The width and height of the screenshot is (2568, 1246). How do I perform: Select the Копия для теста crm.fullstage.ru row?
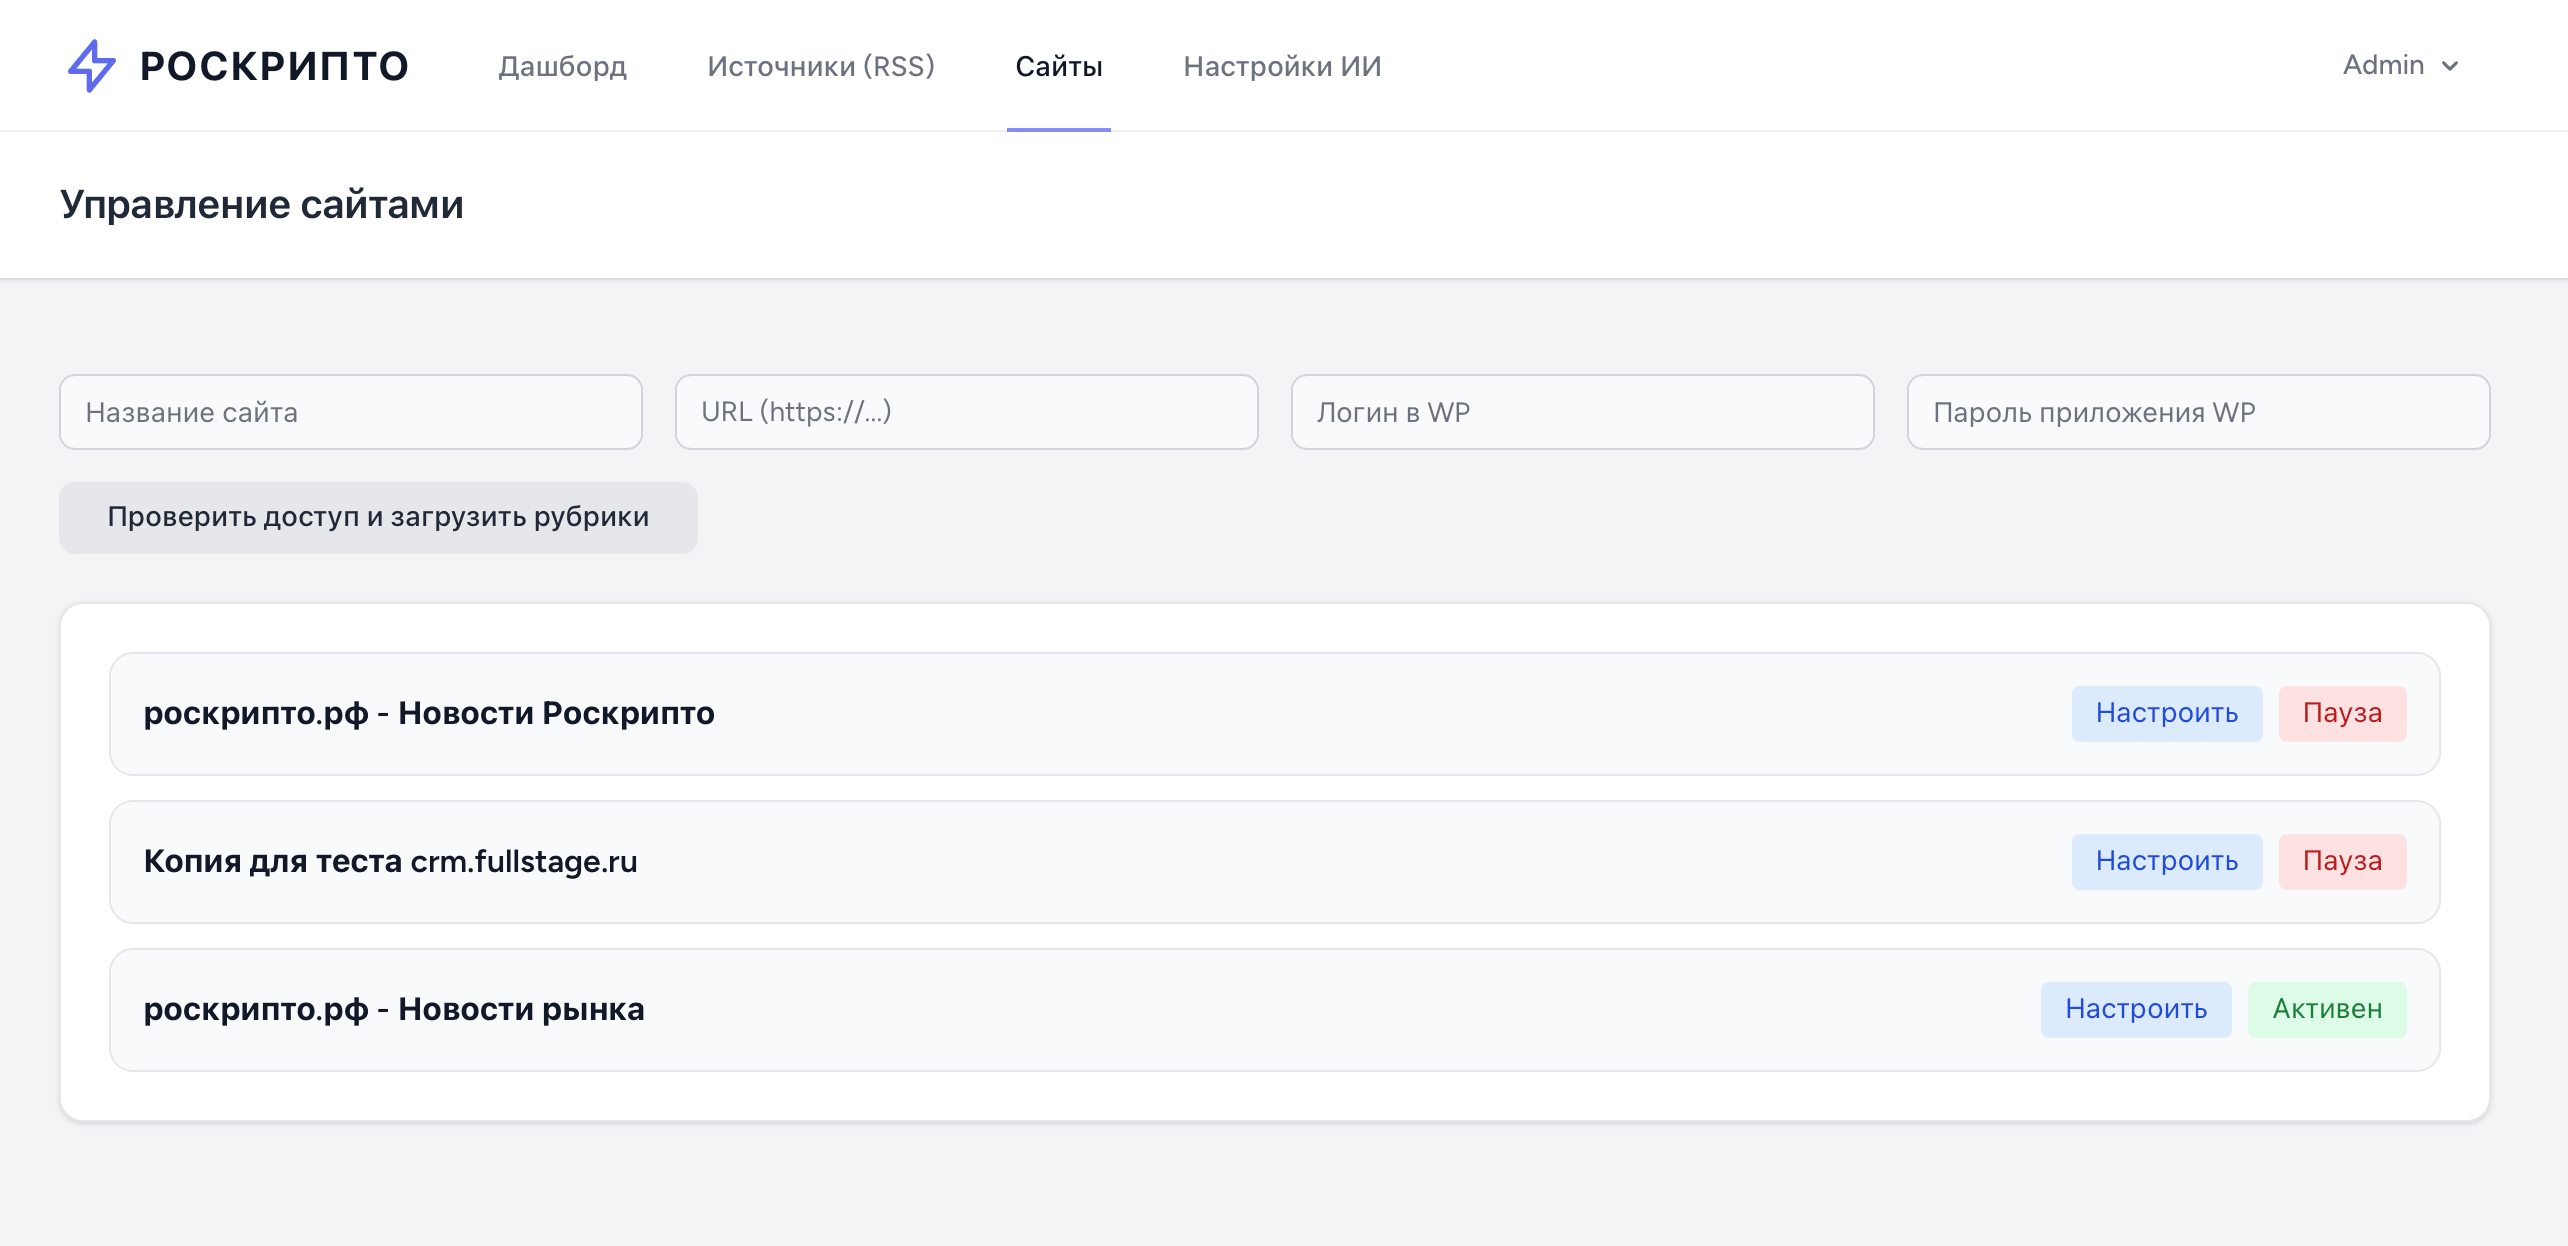point(1275,861)
